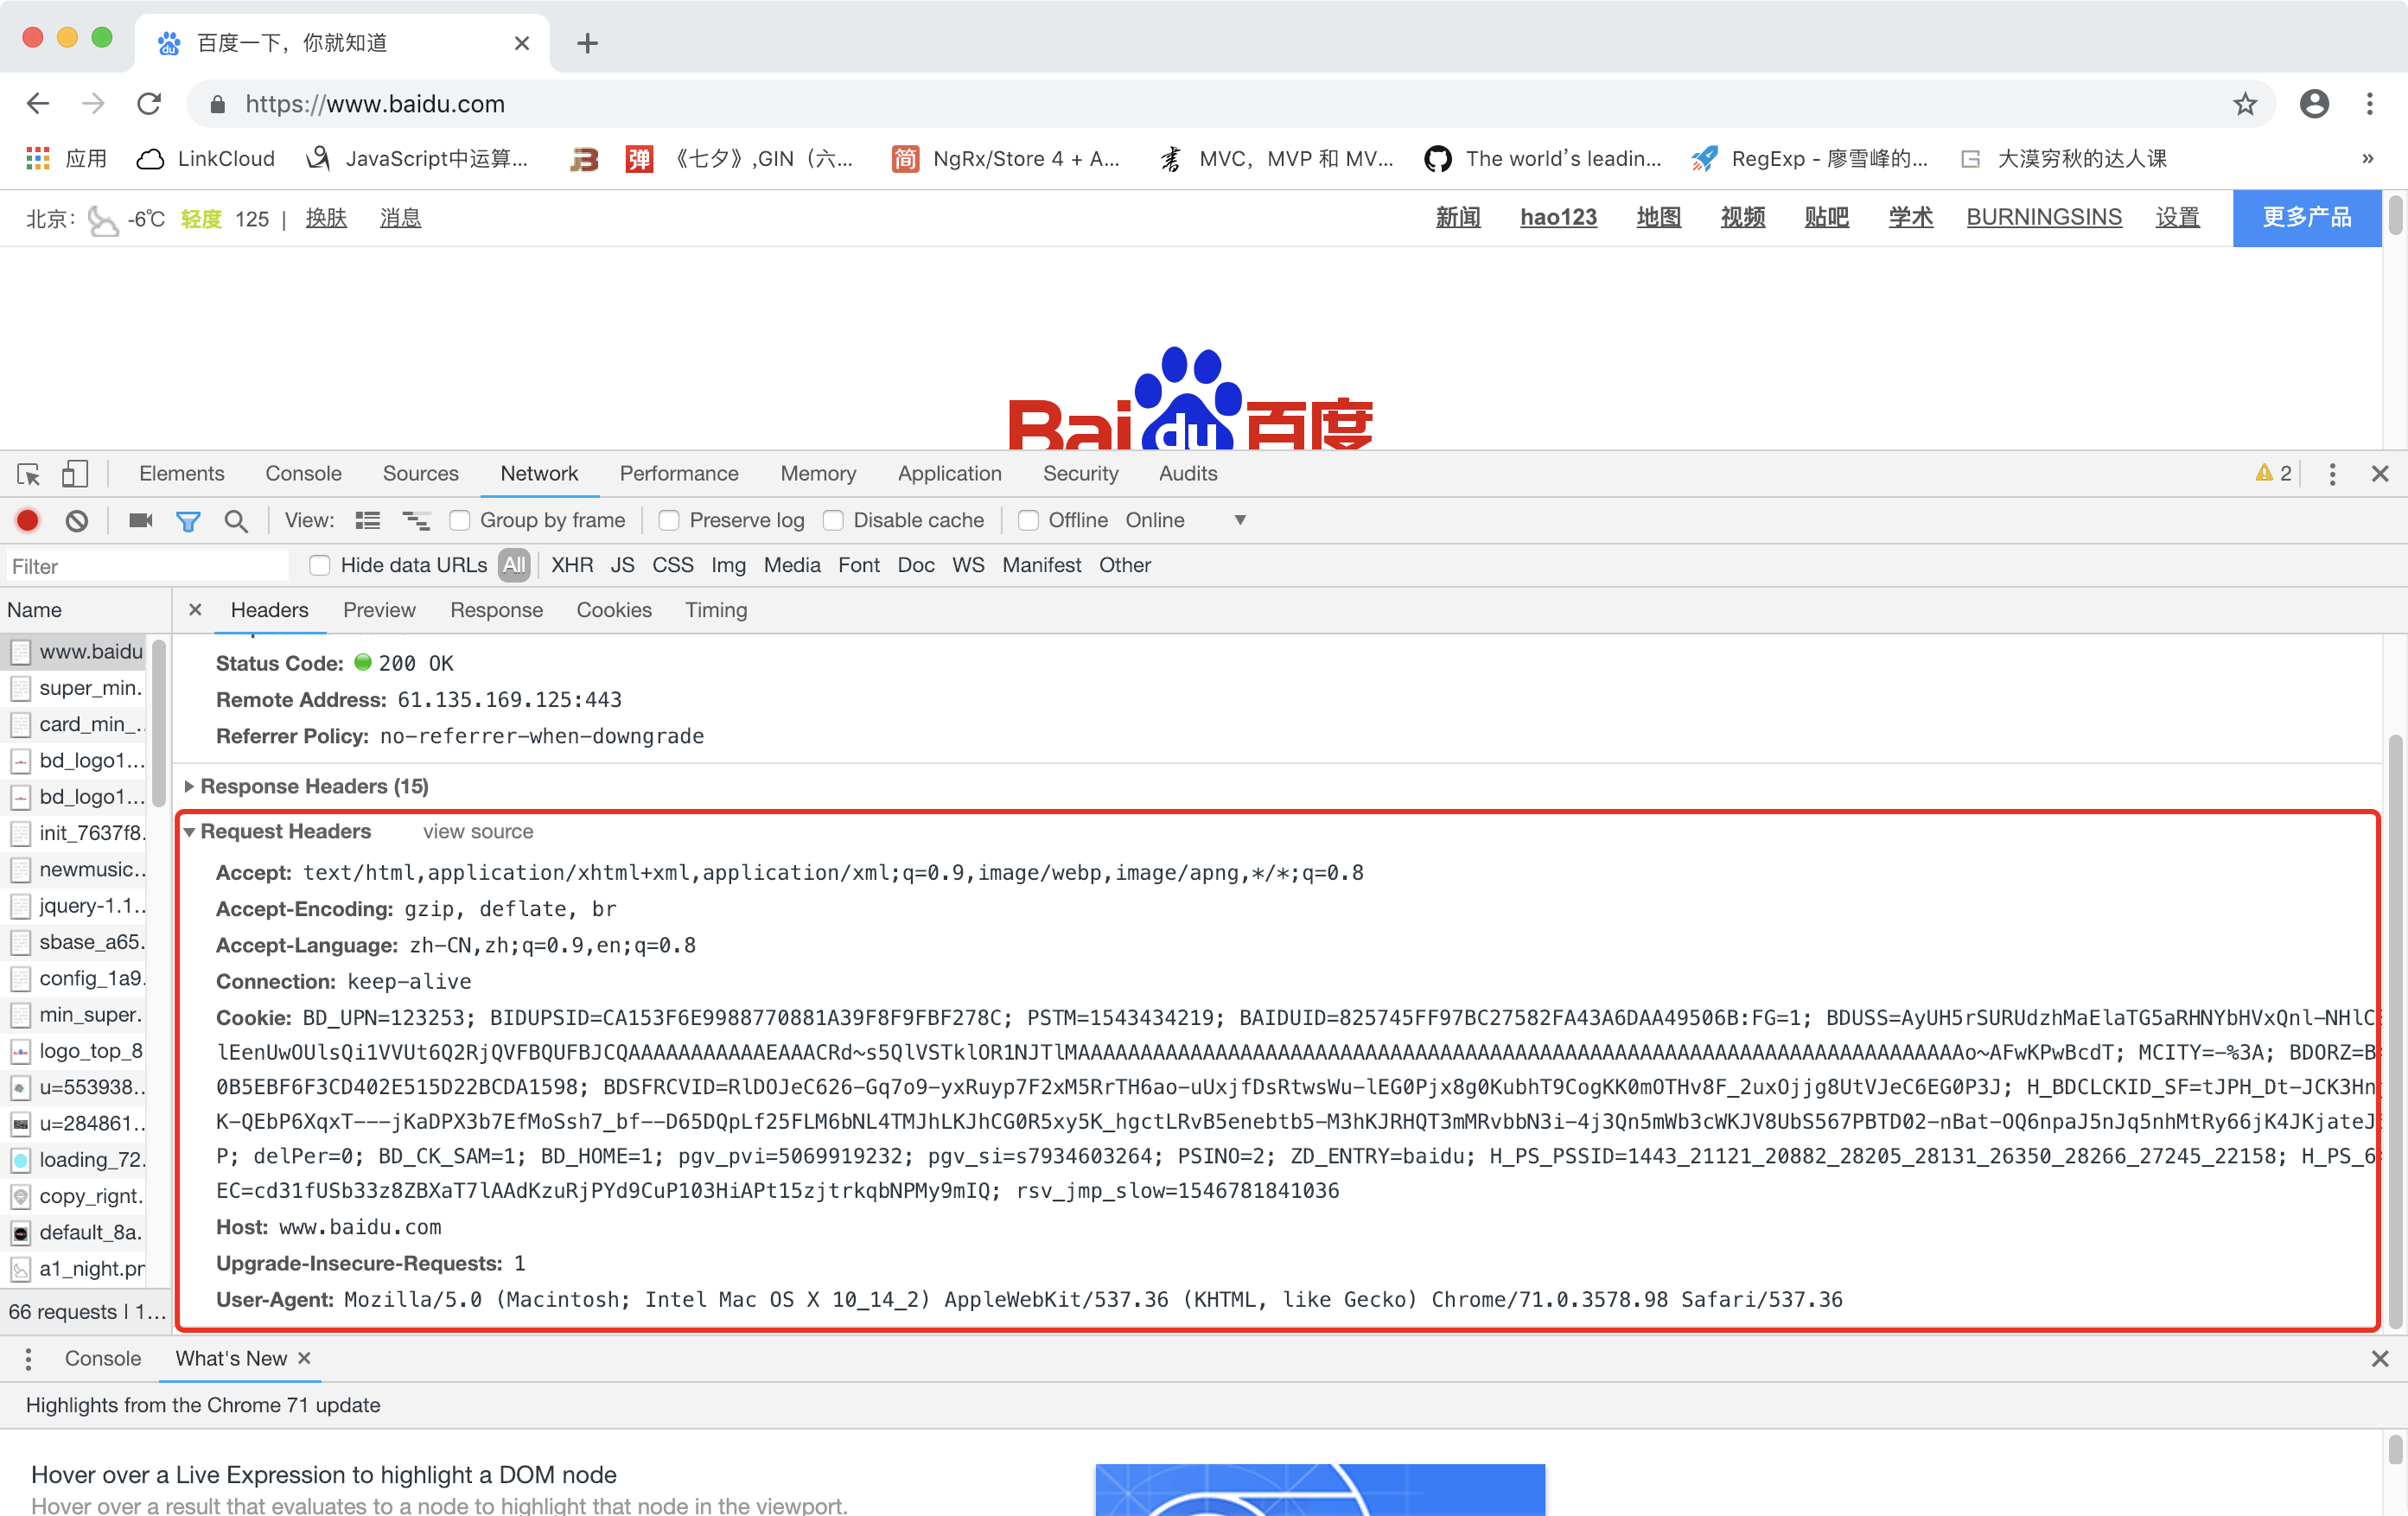
Task: Filter requests by XHR
Action: click(x=572, y=565)
